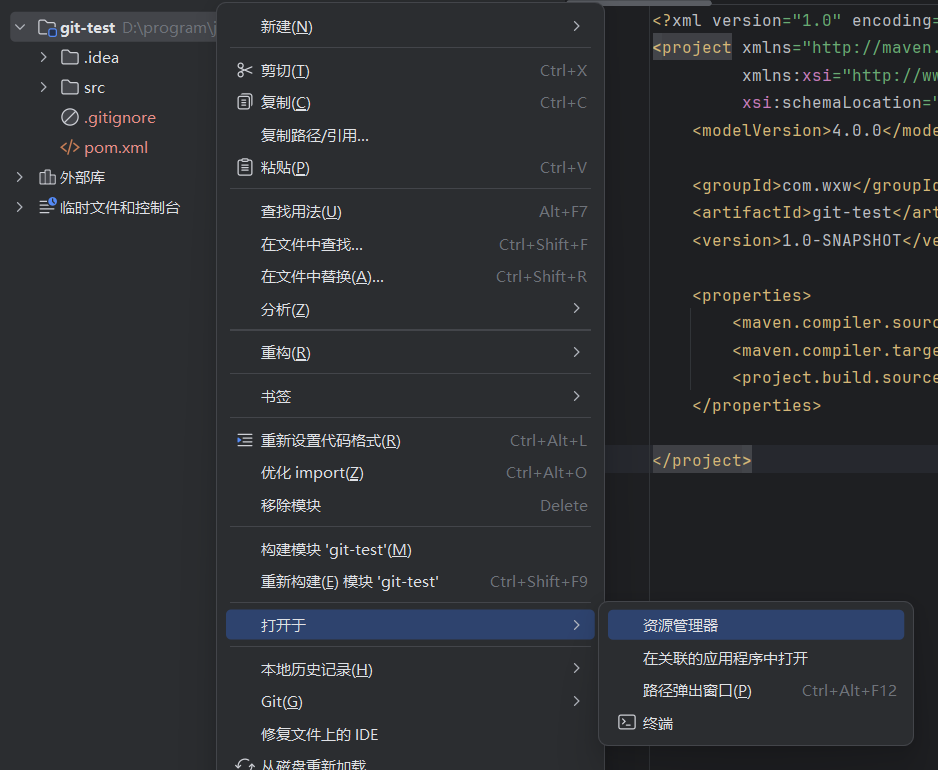938x770 pixels.
Task: Select the 打开于 menu entry
Action: (x=410, y=625)
